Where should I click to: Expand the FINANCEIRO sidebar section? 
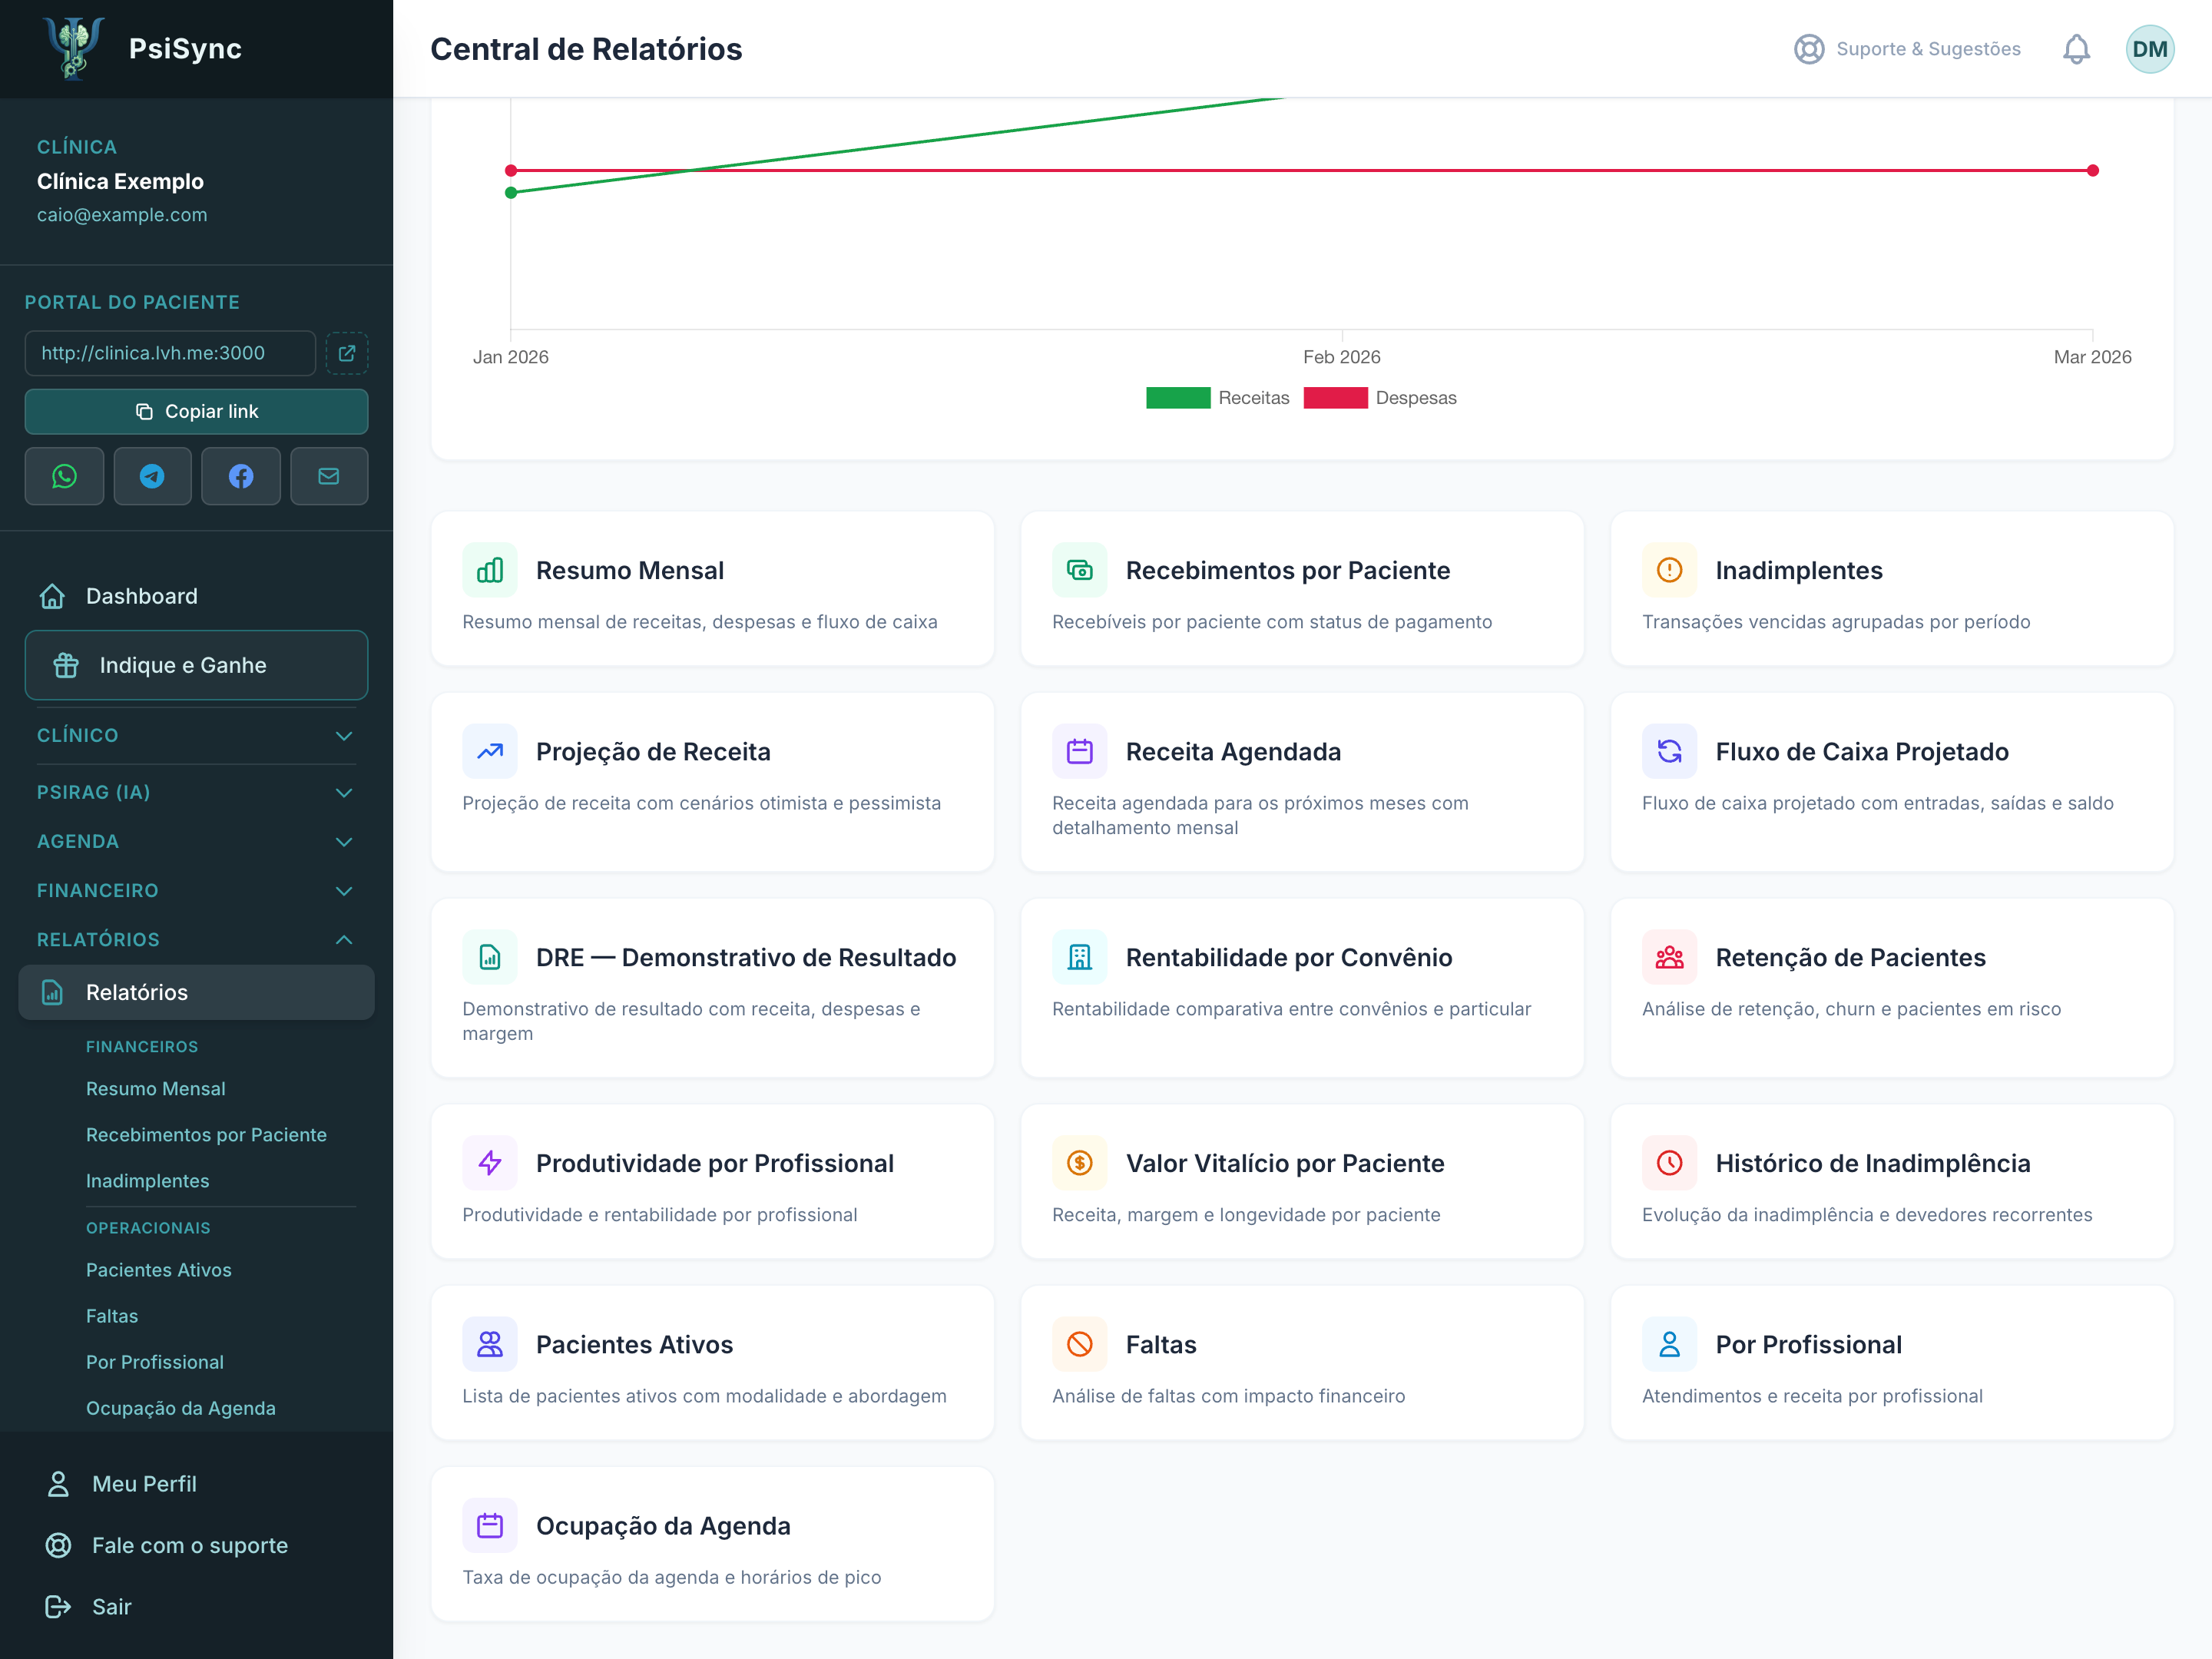[x=196, y=890]
